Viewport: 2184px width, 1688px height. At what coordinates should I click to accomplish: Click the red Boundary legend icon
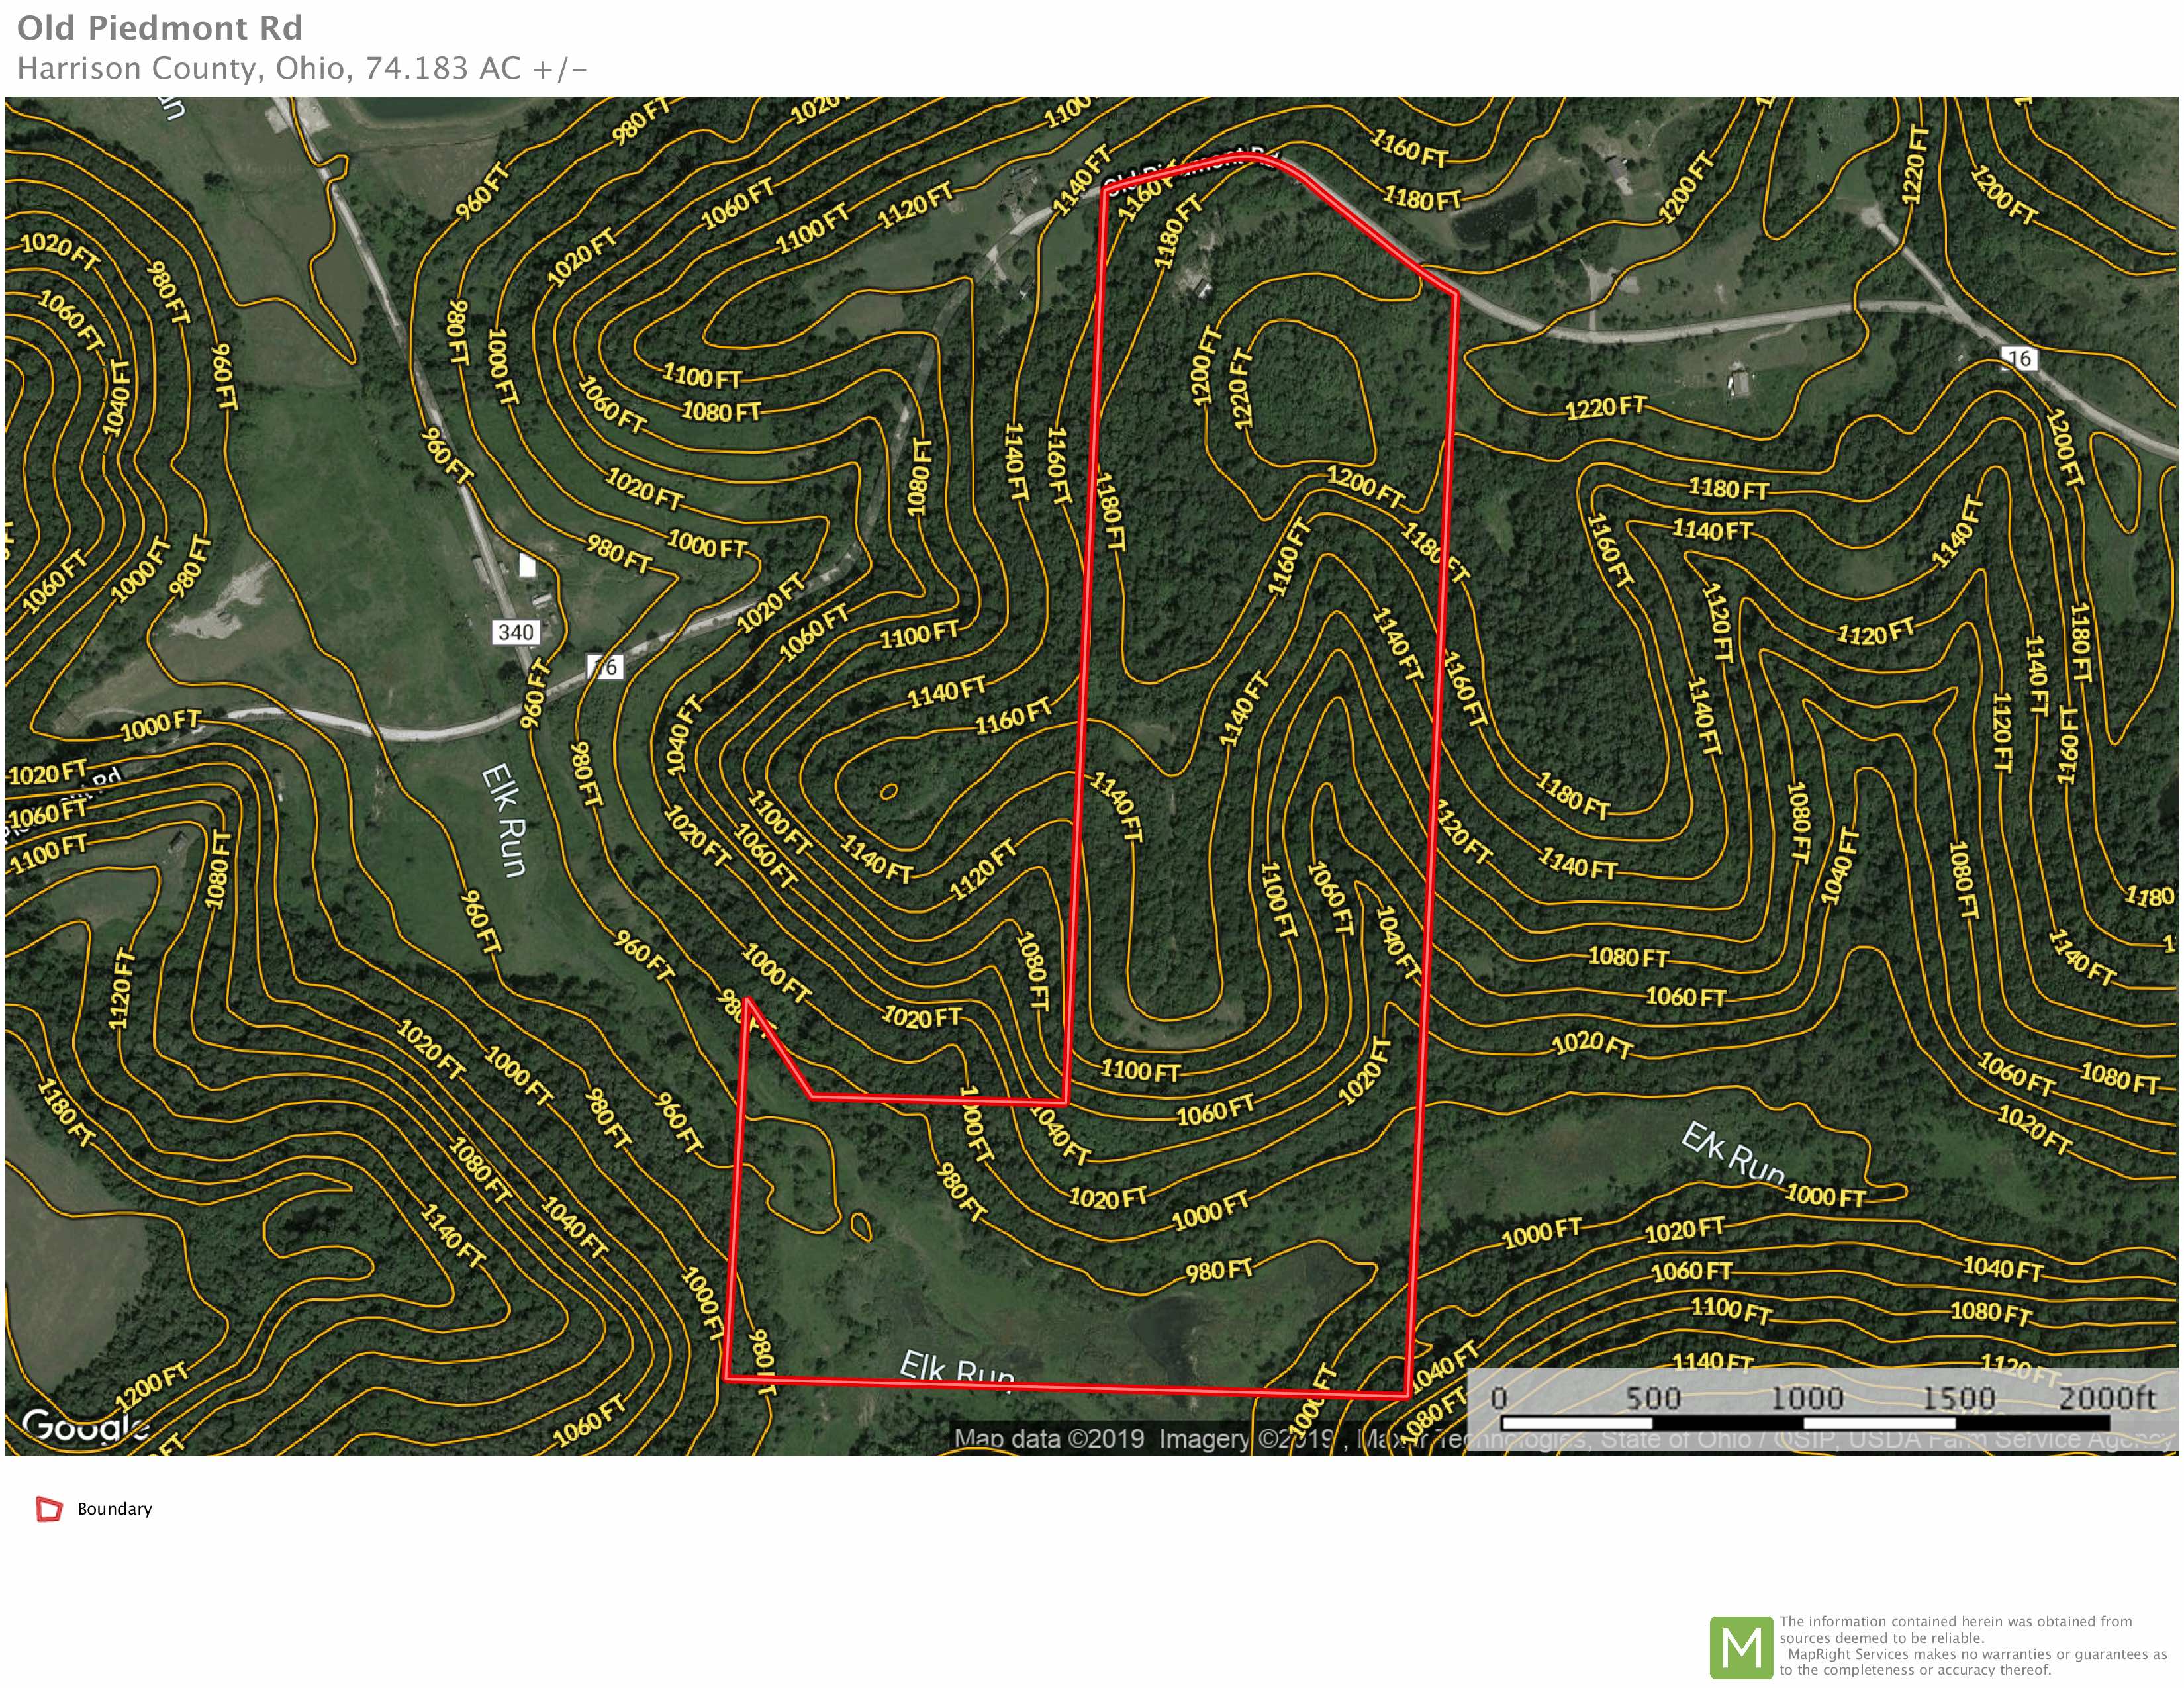point(49,1509)
